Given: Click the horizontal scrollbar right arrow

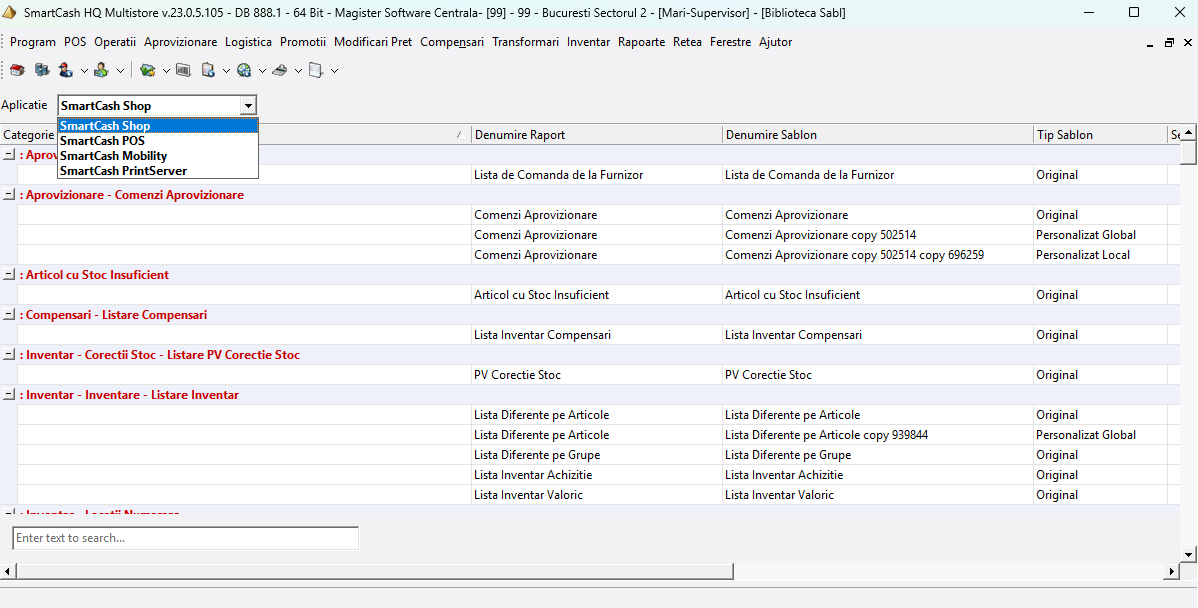Looking at the screenshot, I should [x=1173, y=571].
